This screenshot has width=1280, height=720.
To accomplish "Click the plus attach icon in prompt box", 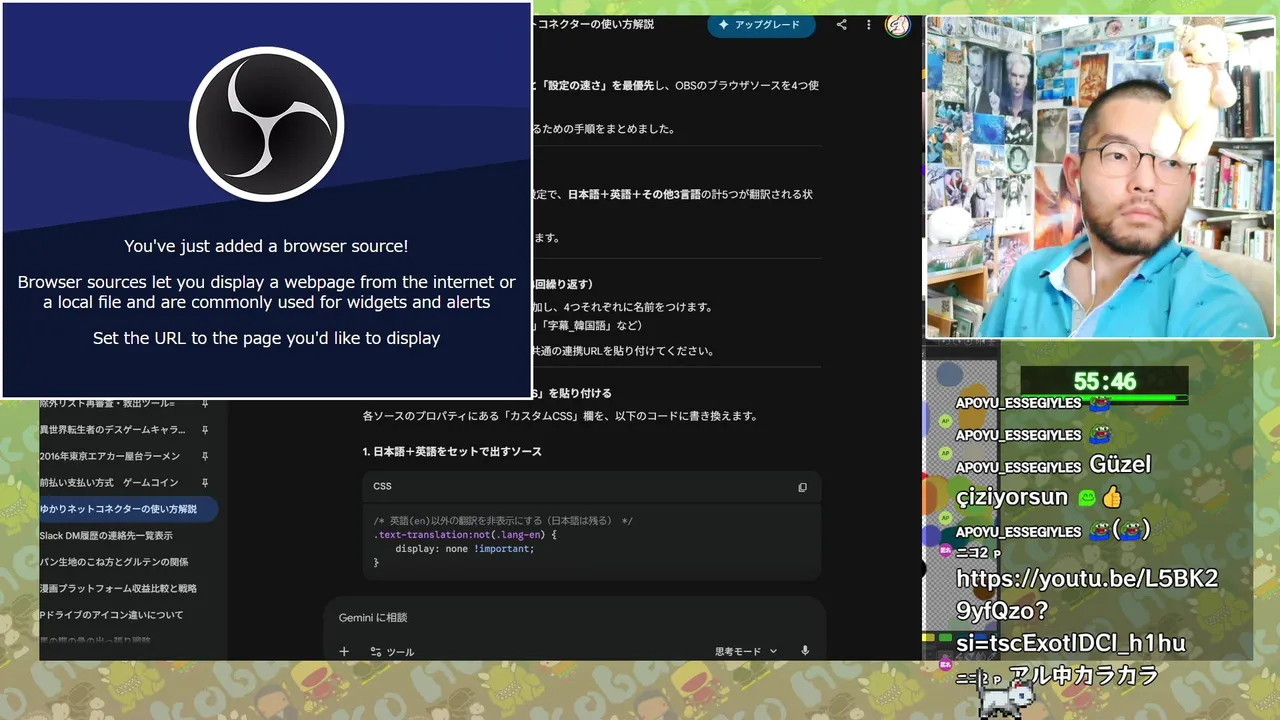I will pos(344,651).
